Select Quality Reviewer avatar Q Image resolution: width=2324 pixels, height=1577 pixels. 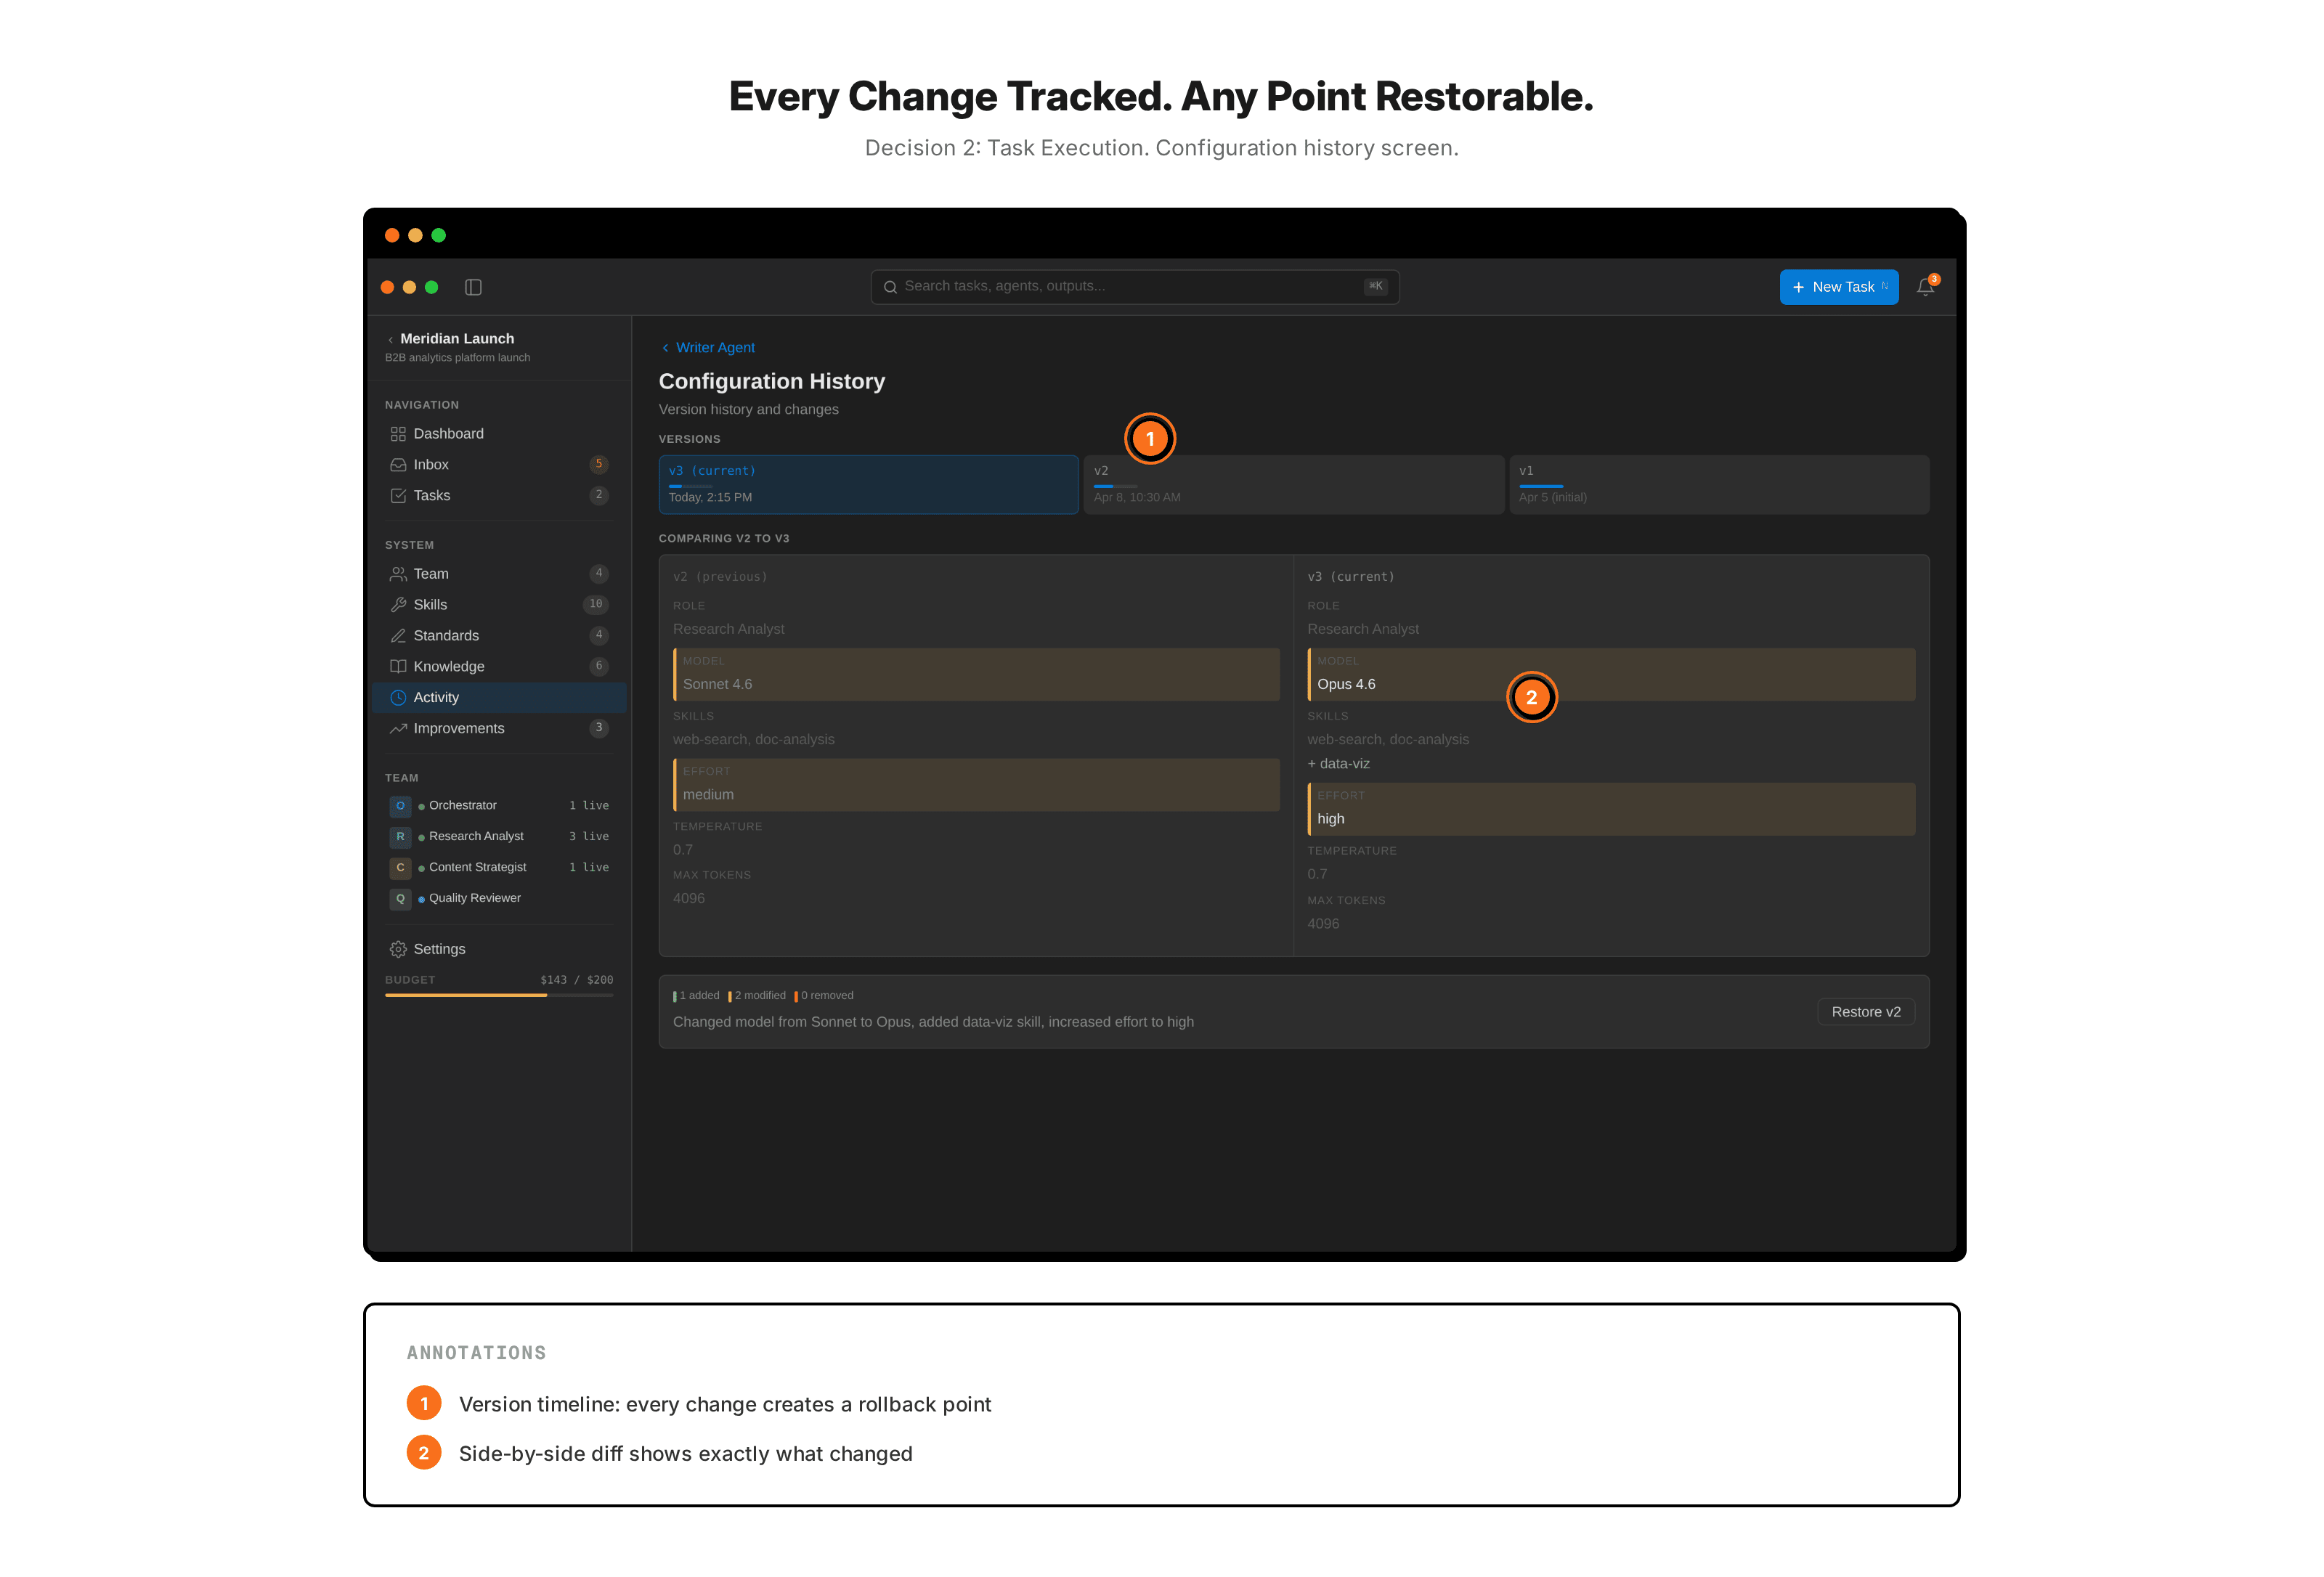[400, 899]
